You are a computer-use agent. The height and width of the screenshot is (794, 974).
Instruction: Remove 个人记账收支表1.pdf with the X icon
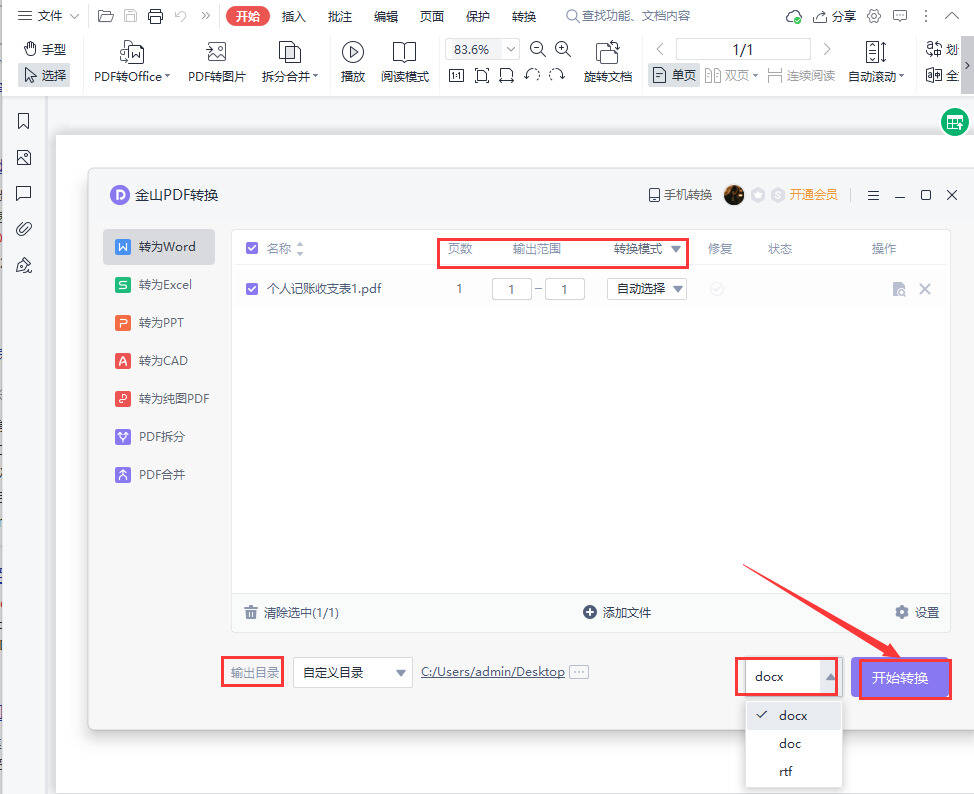click(925, 289)
